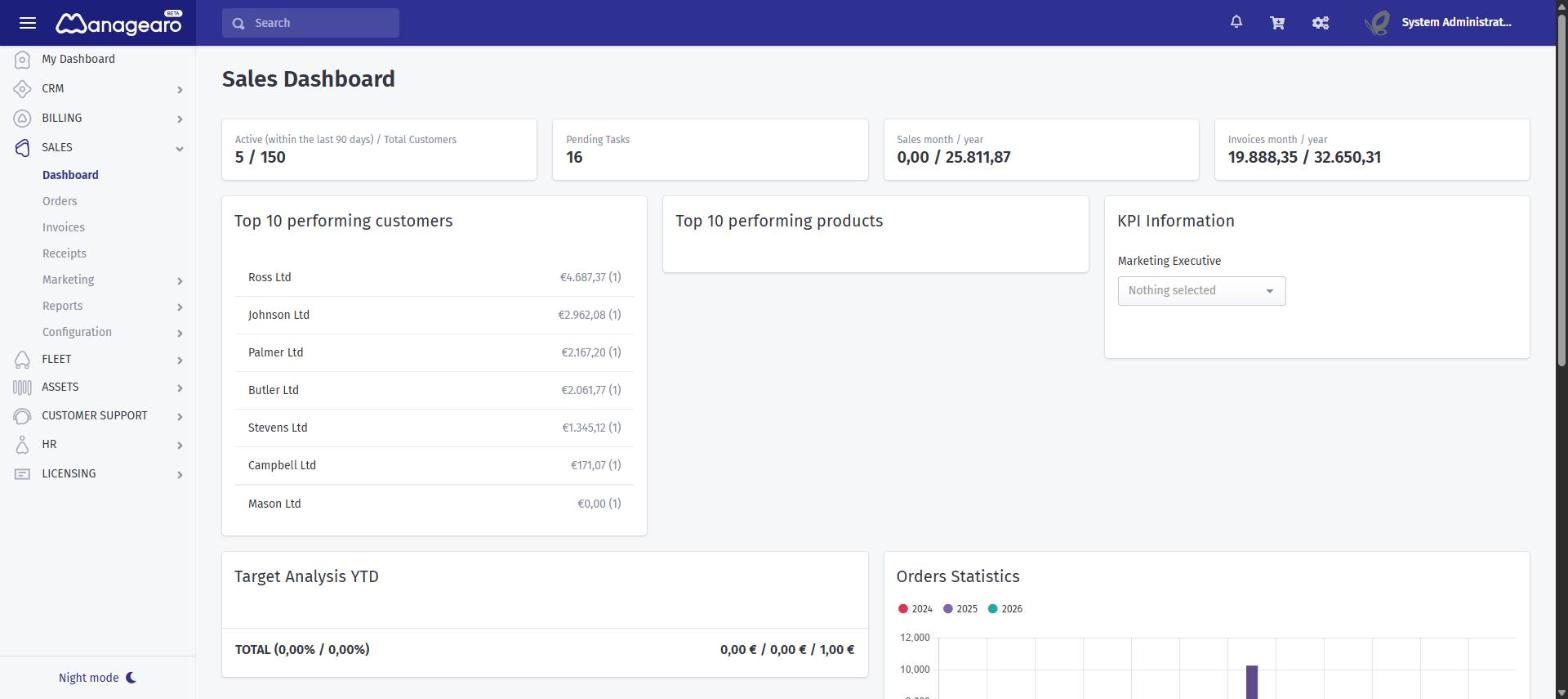Expand the Assets menu chevron
Image resolution: width=1568 pixels, height=699 pixels.
[x=179, y=388]
